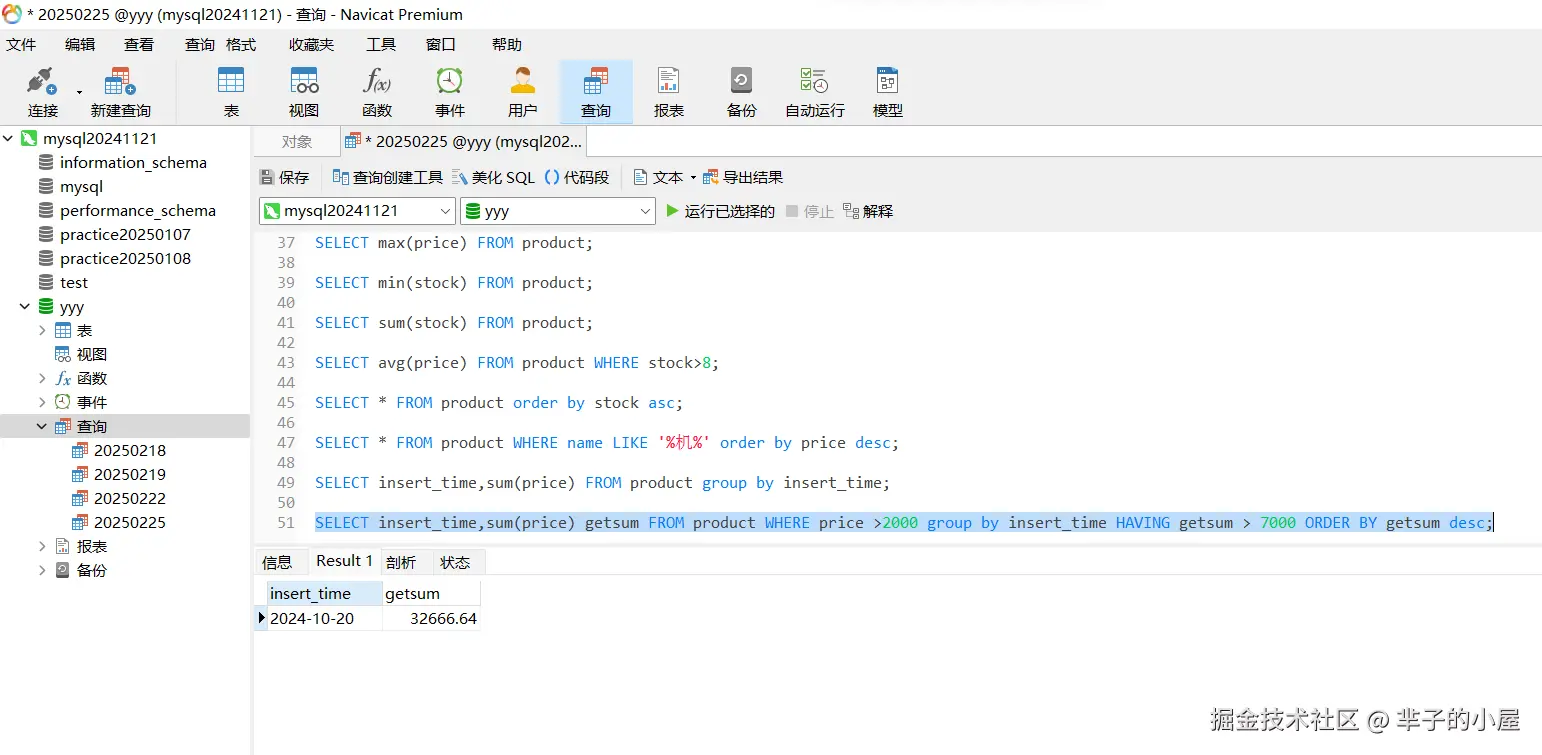This screenshot has height=755, width=1542.
Task: Open the 格式 menu
Action: coord(241,44)
